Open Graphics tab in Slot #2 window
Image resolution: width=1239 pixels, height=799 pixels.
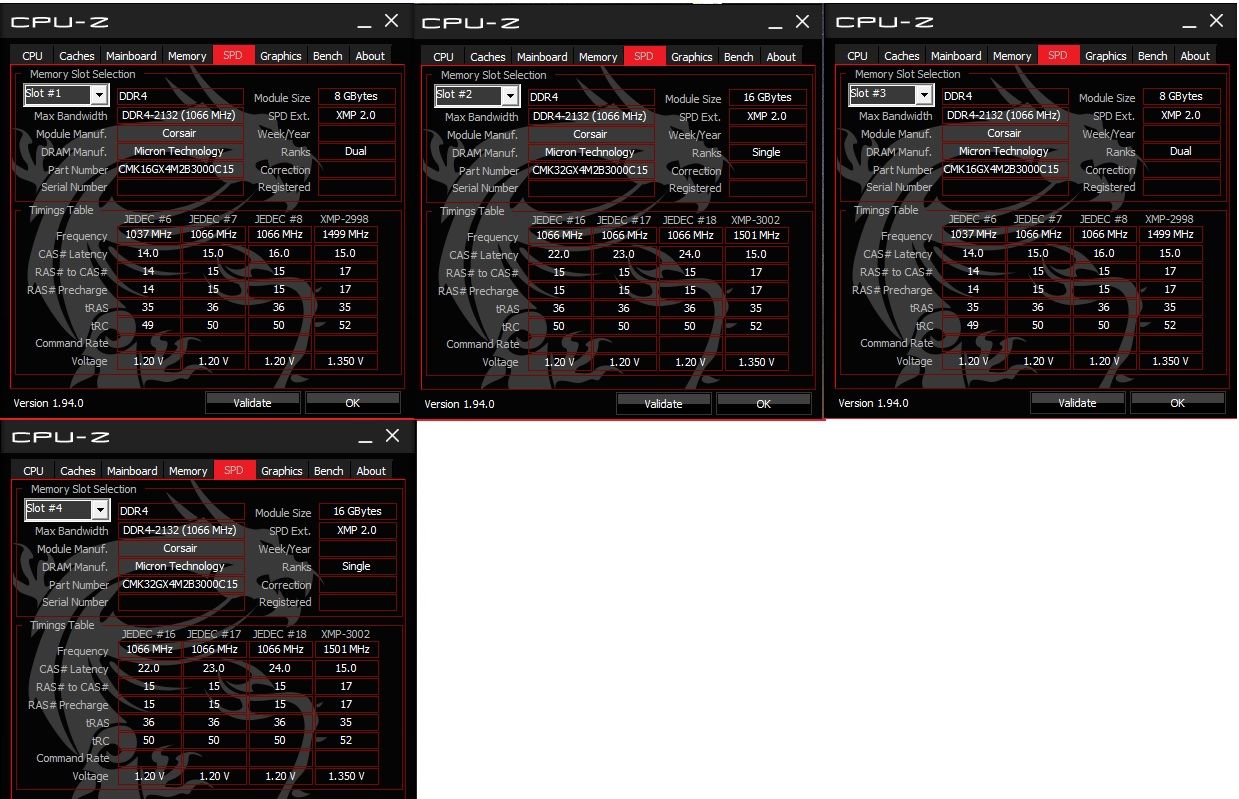click(x=692, y=57)
